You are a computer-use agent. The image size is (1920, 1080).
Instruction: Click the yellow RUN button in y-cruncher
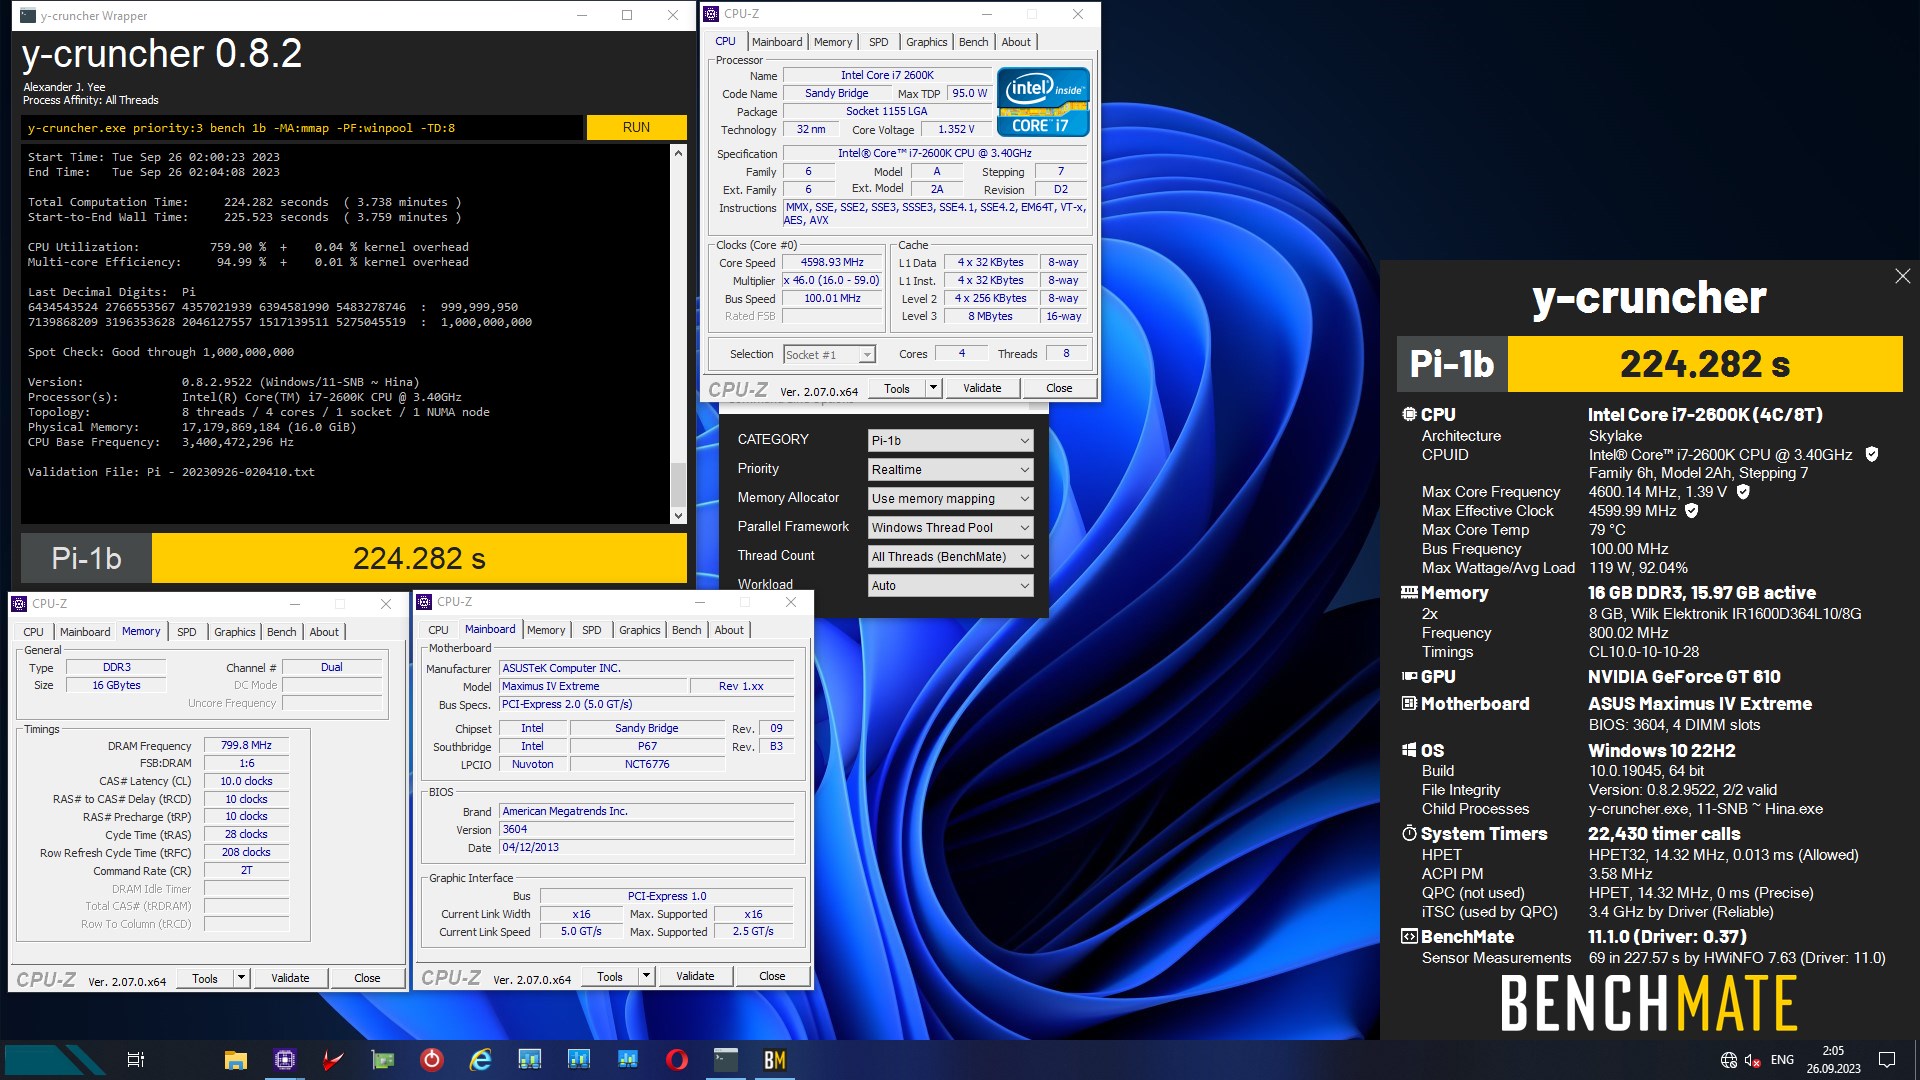click(x=636, y=127)
